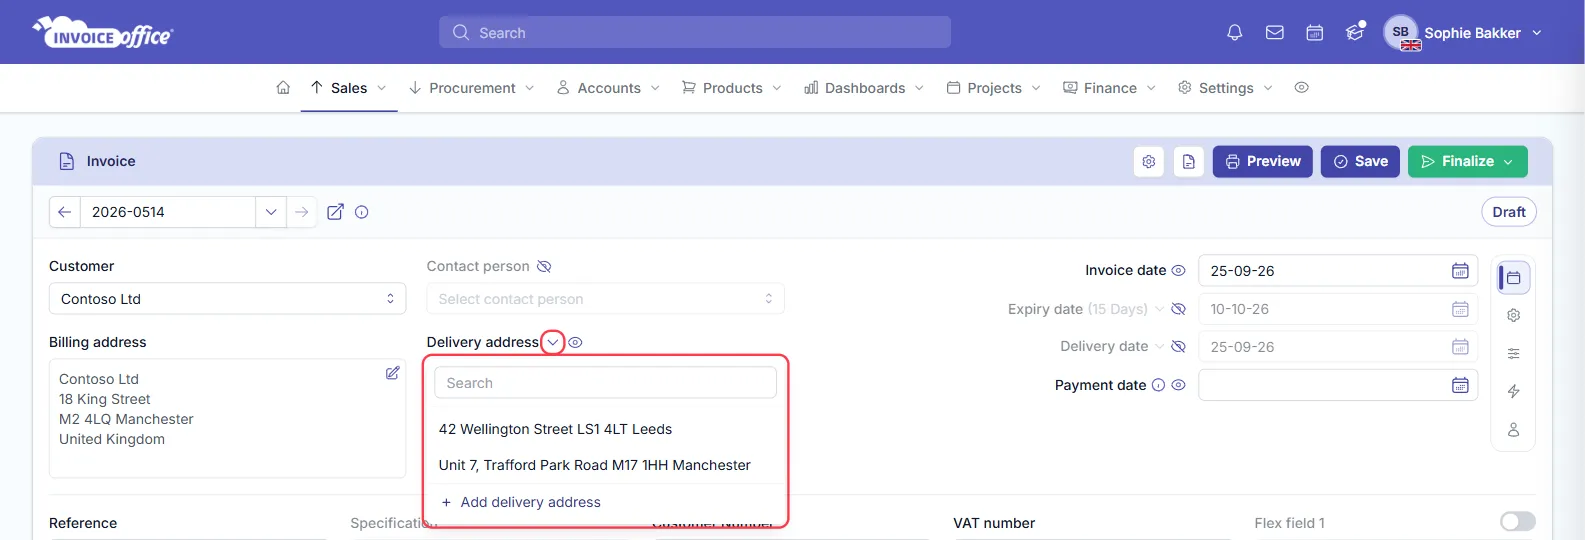The image size is (1585, 540).
Task: Toggle Expiry date visibility eye
Action: click(x=1179, y=309)
